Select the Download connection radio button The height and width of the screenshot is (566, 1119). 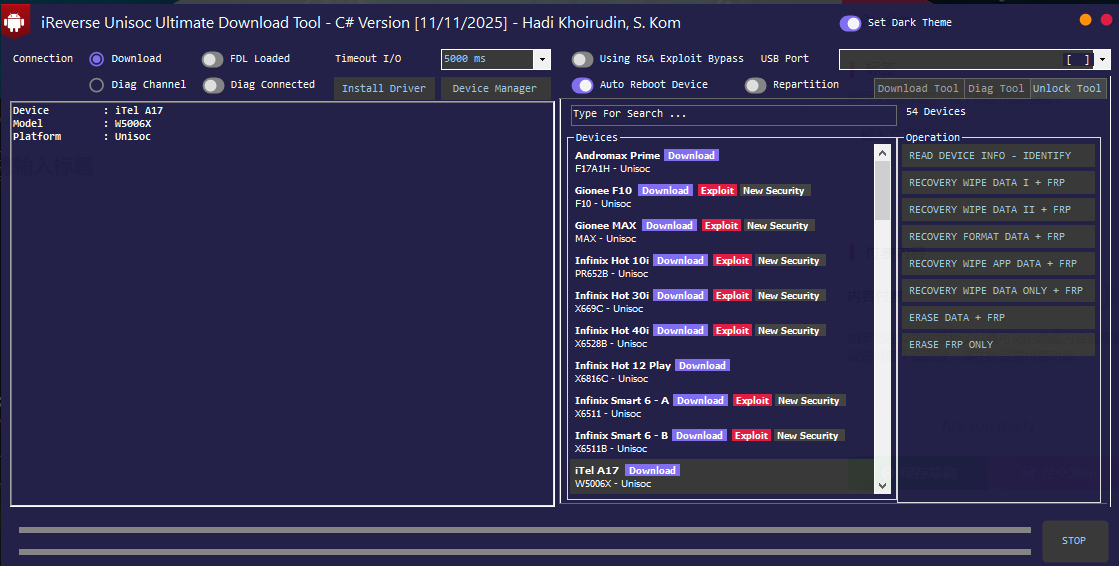[96, 59]
